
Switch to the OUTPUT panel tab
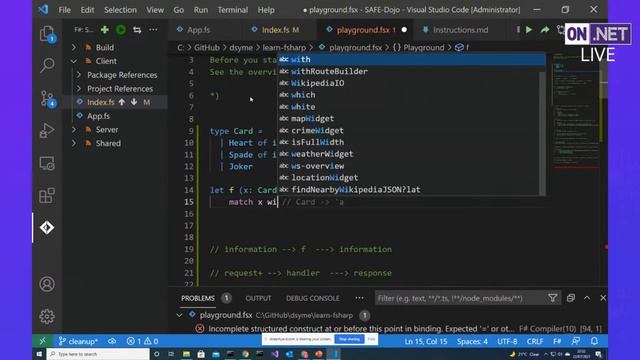pos(258,298)
